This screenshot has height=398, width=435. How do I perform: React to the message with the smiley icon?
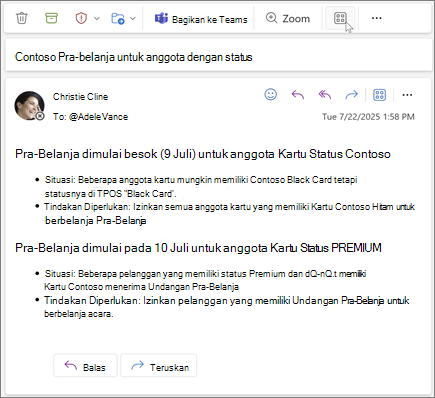[x=271, y=95]
